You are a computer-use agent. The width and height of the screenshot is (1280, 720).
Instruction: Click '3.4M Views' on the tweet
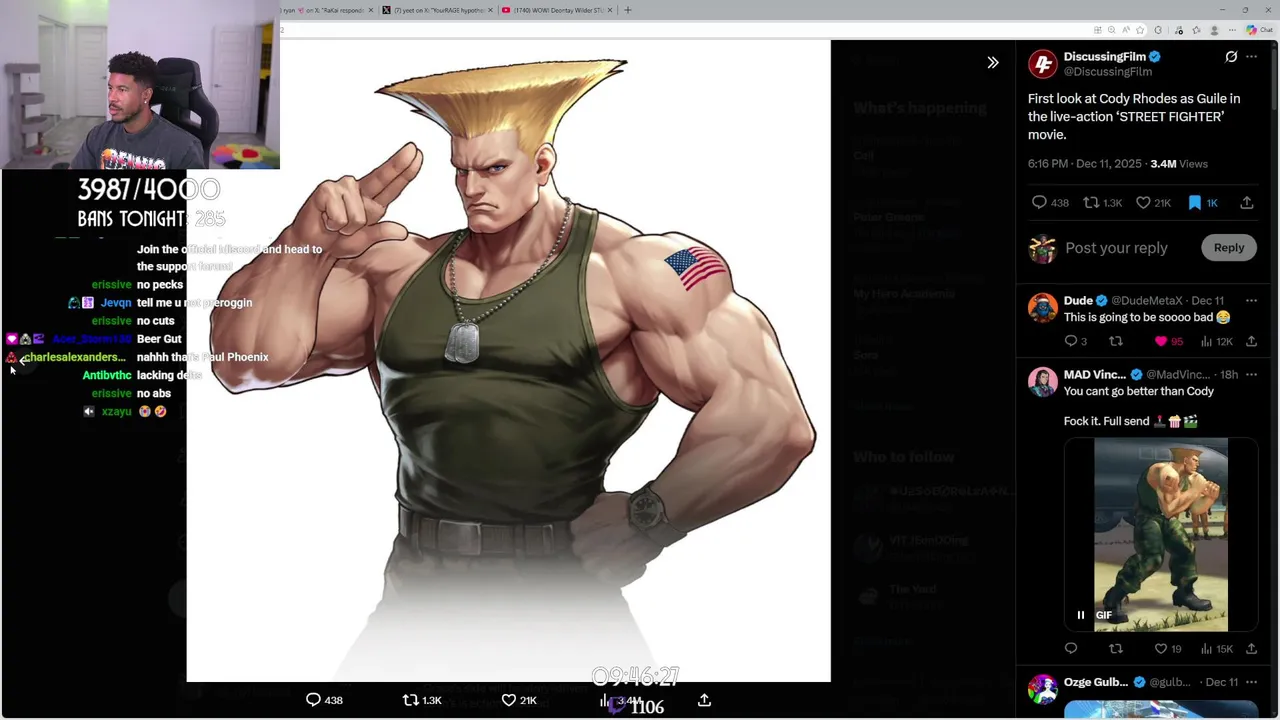click(1179, 163)
